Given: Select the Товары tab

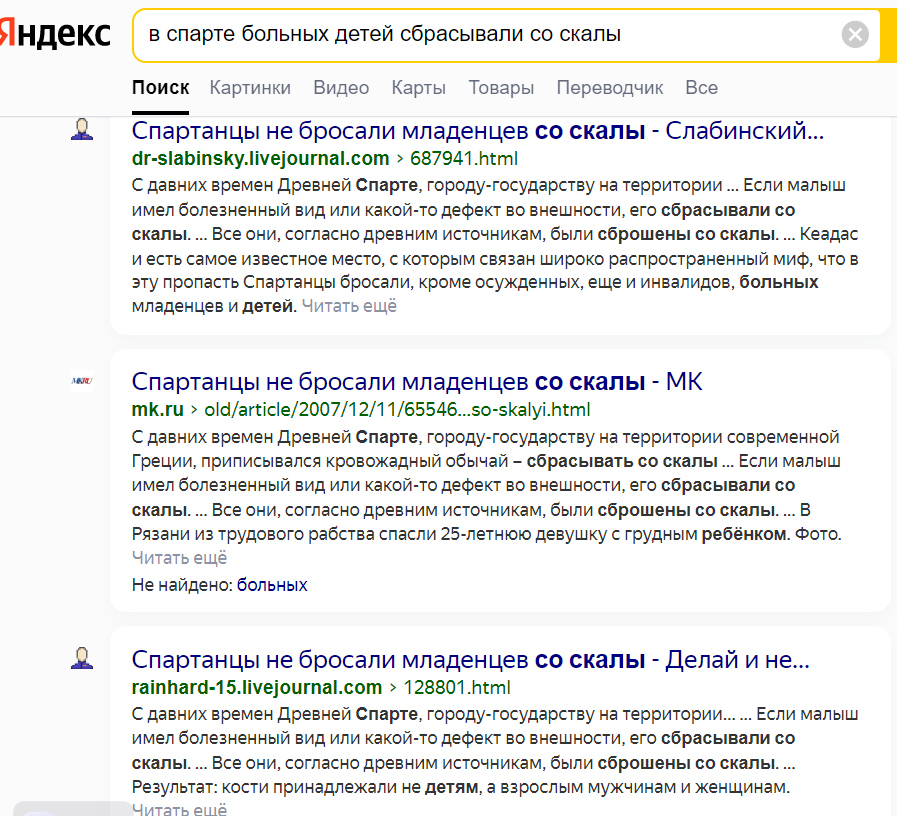Looking at the screenshot, I should click(x=501, y=88).
